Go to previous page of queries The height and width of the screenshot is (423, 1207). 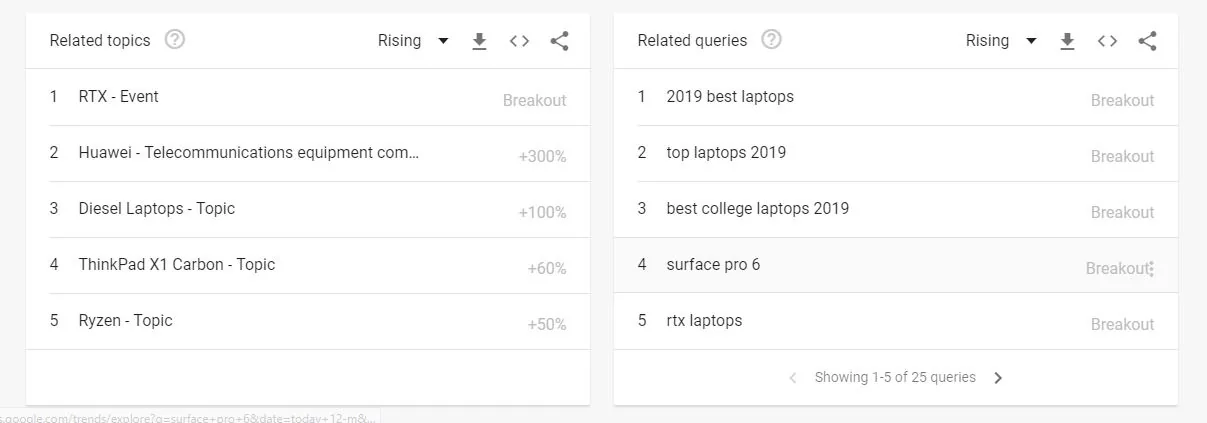793,378
